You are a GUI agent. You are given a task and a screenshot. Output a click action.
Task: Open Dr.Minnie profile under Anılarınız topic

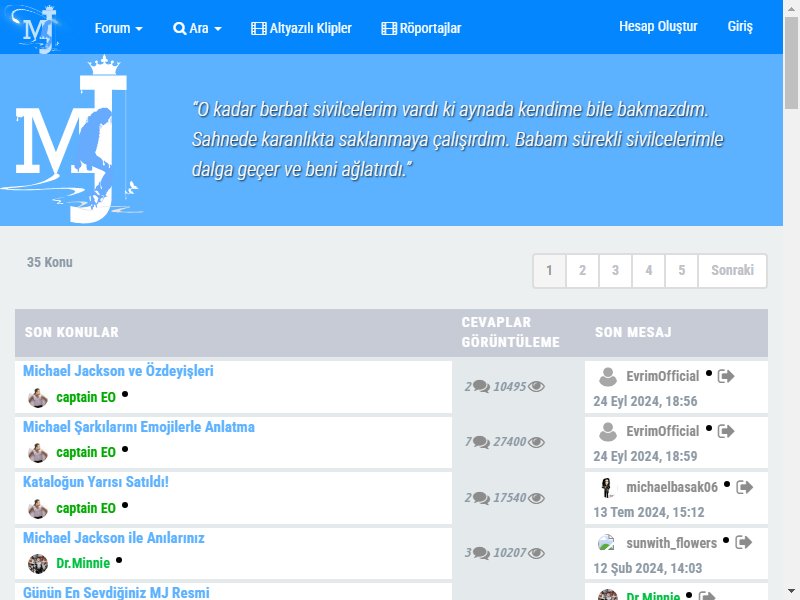pos(83,563)
